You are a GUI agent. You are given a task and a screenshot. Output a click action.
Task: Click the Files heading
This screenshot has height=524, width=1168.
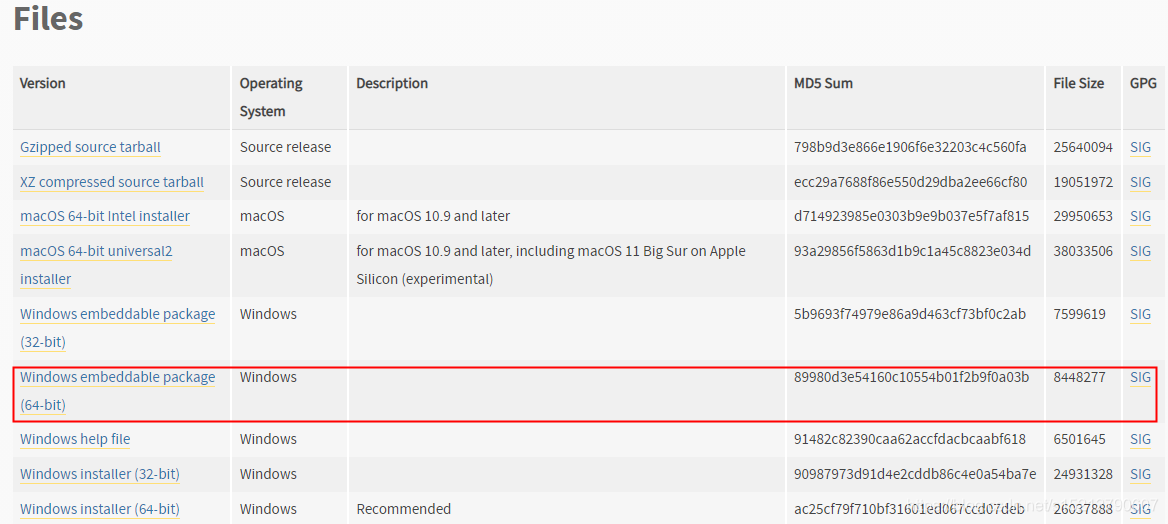click(48, 19)
